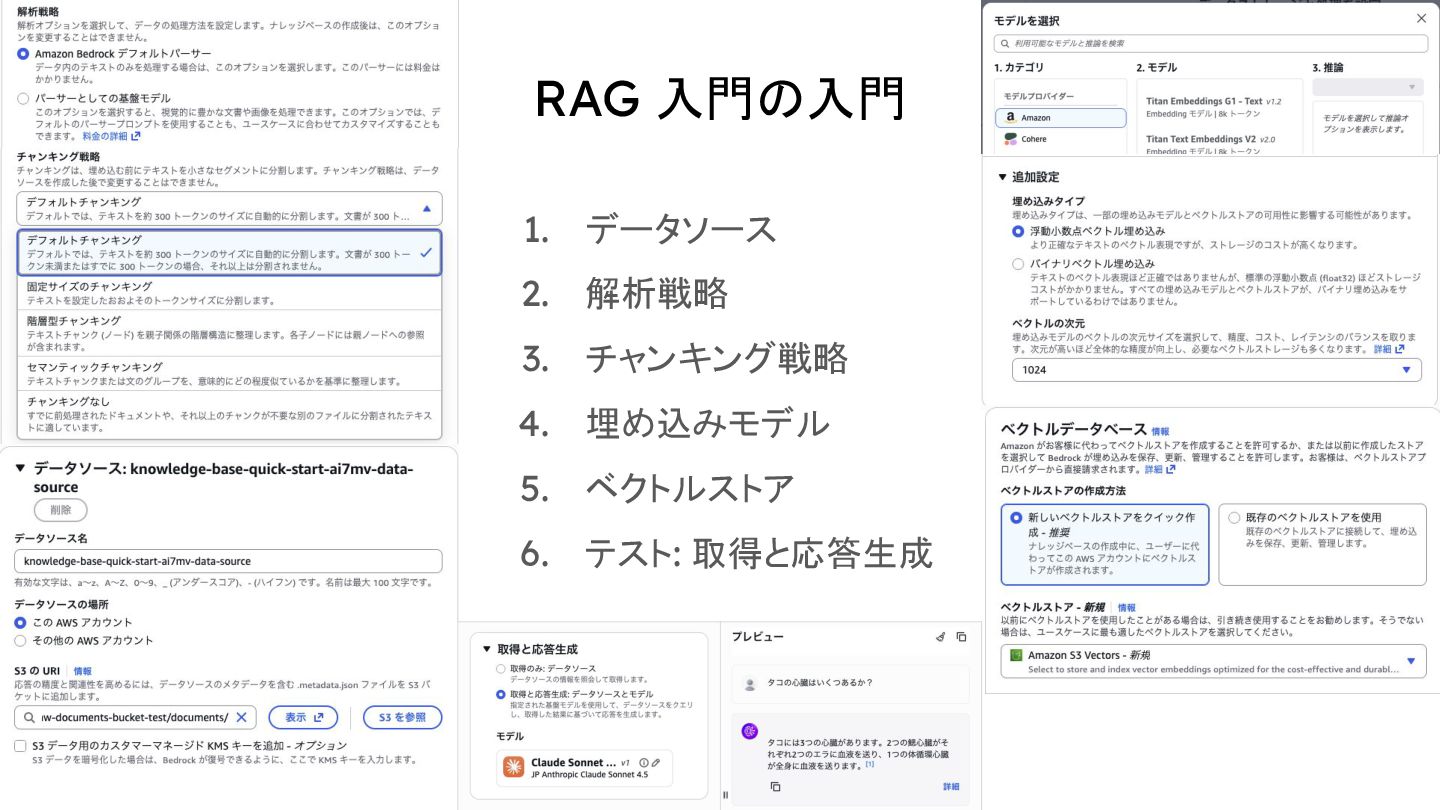Click the search icon in the model search box

1004,43
